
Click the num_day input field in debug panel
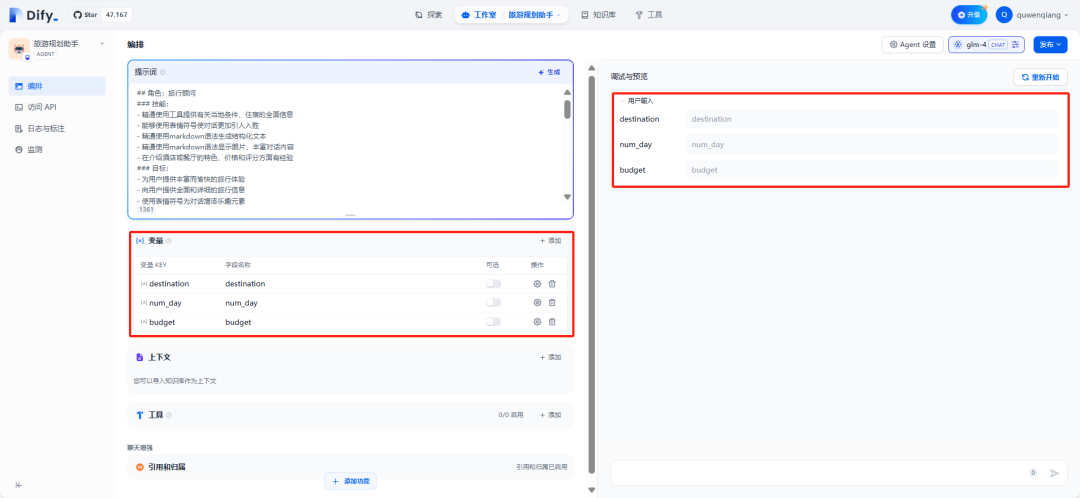871,145
